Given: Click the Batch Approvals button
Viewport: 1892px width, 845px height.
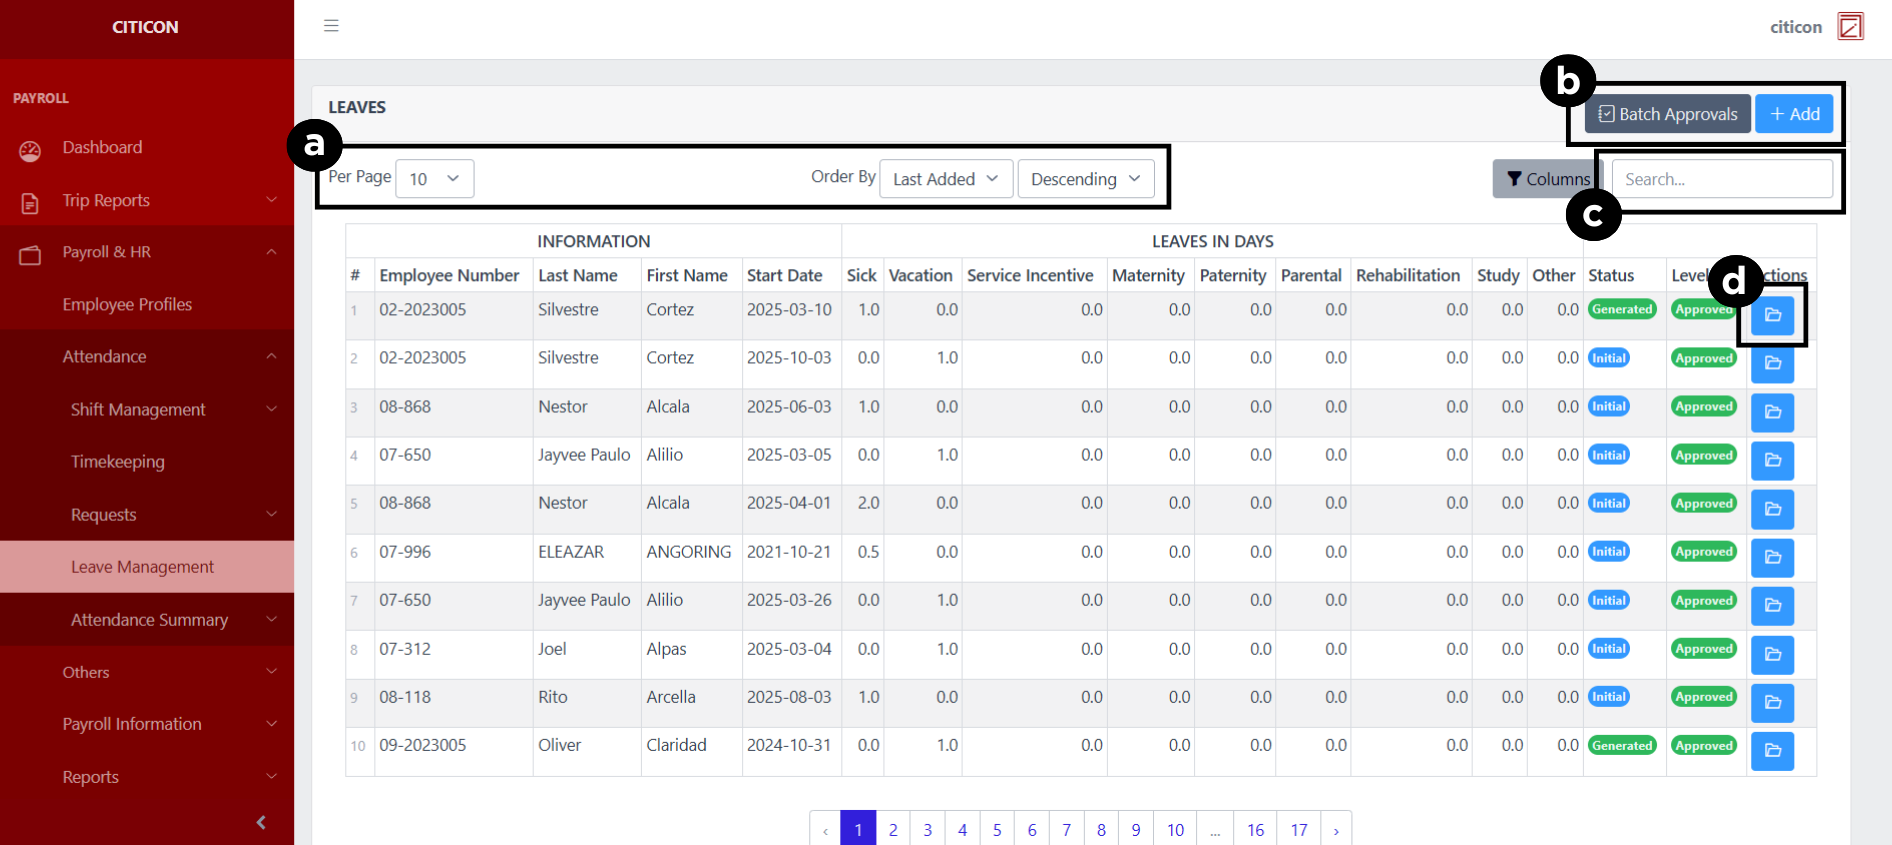Looking at the screenshot, I should [1667, 114].
